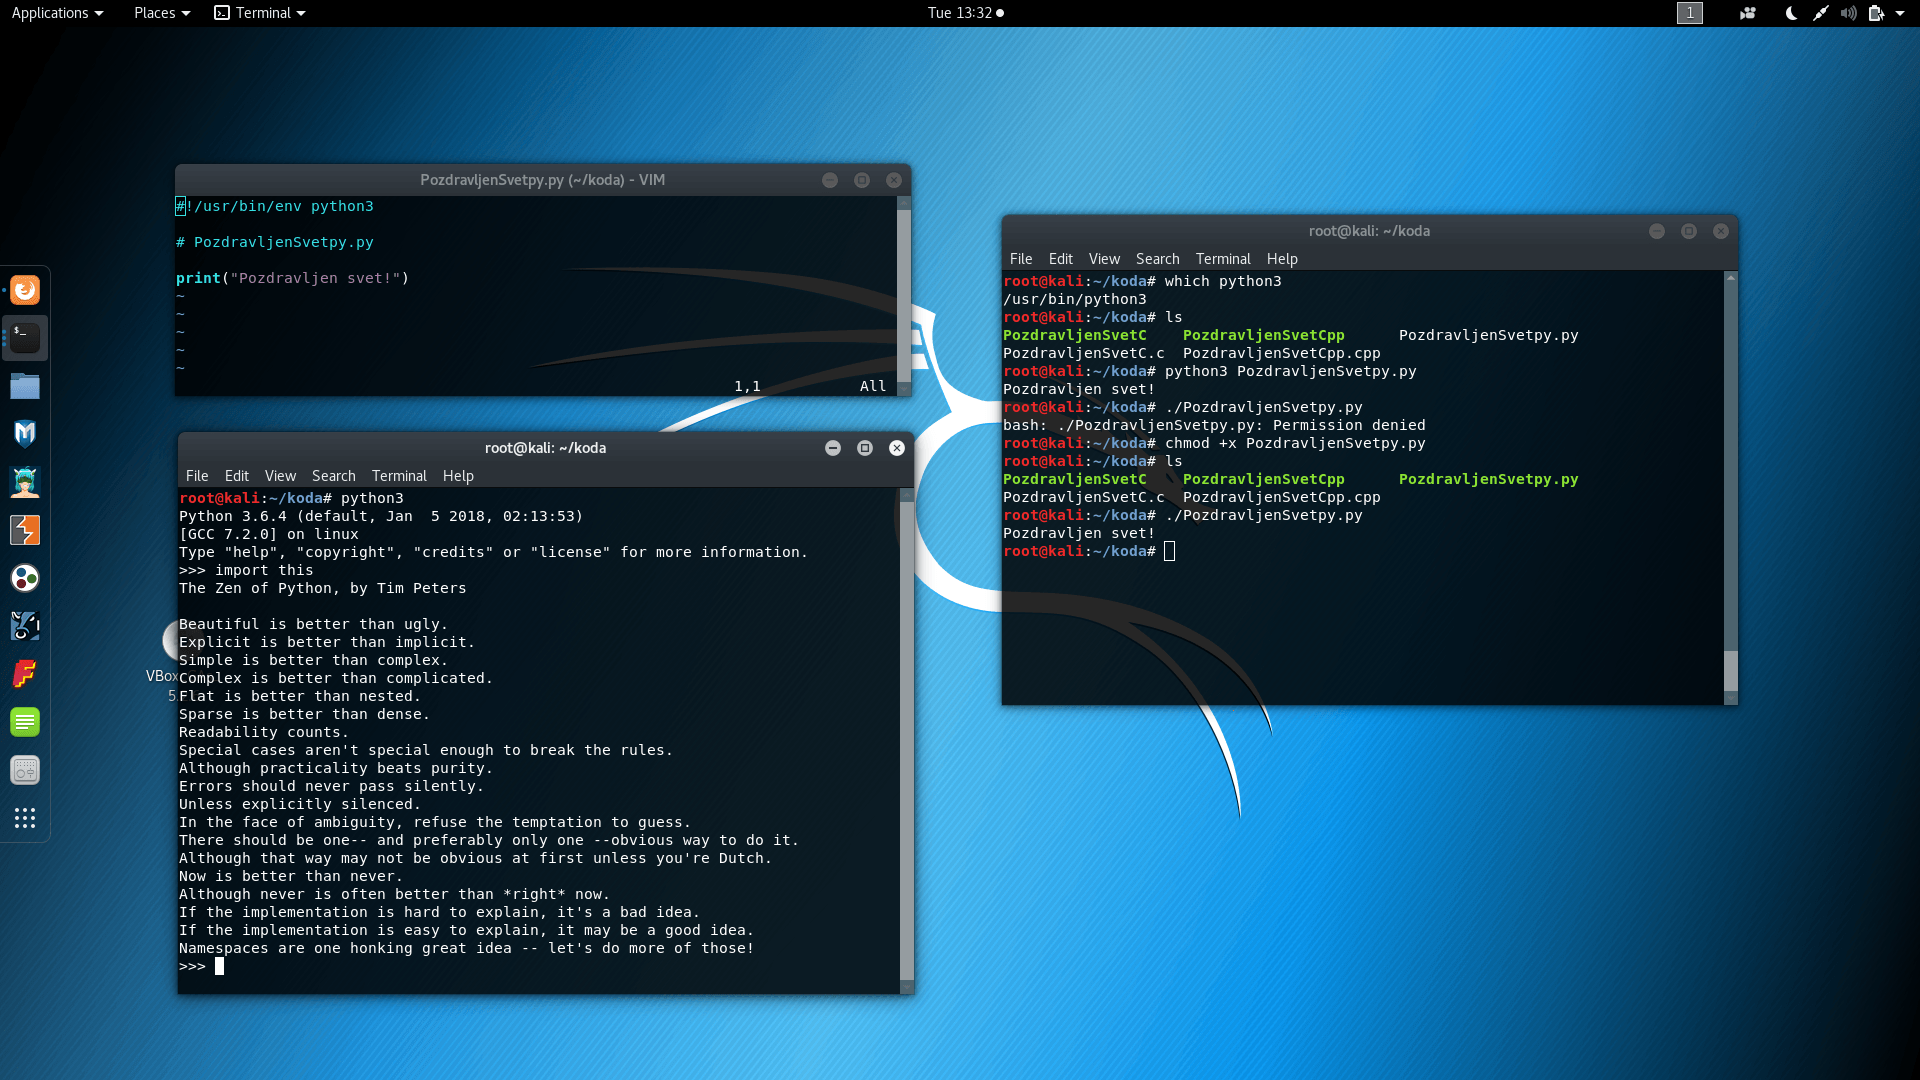Open the Show Applications grid
Image resolution: width=1920 pixels, height=1080 pixels.
click(25, 818)
